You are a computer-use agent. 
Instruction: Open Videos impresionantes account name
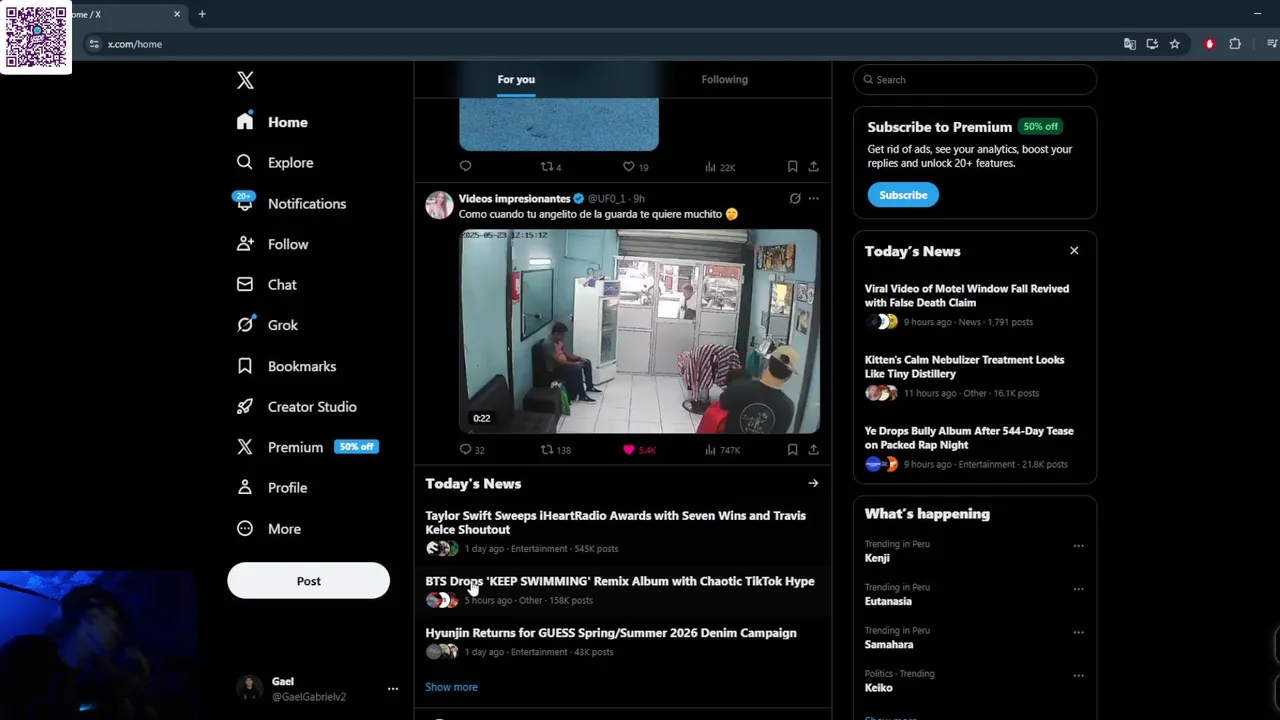coord(514,199)
